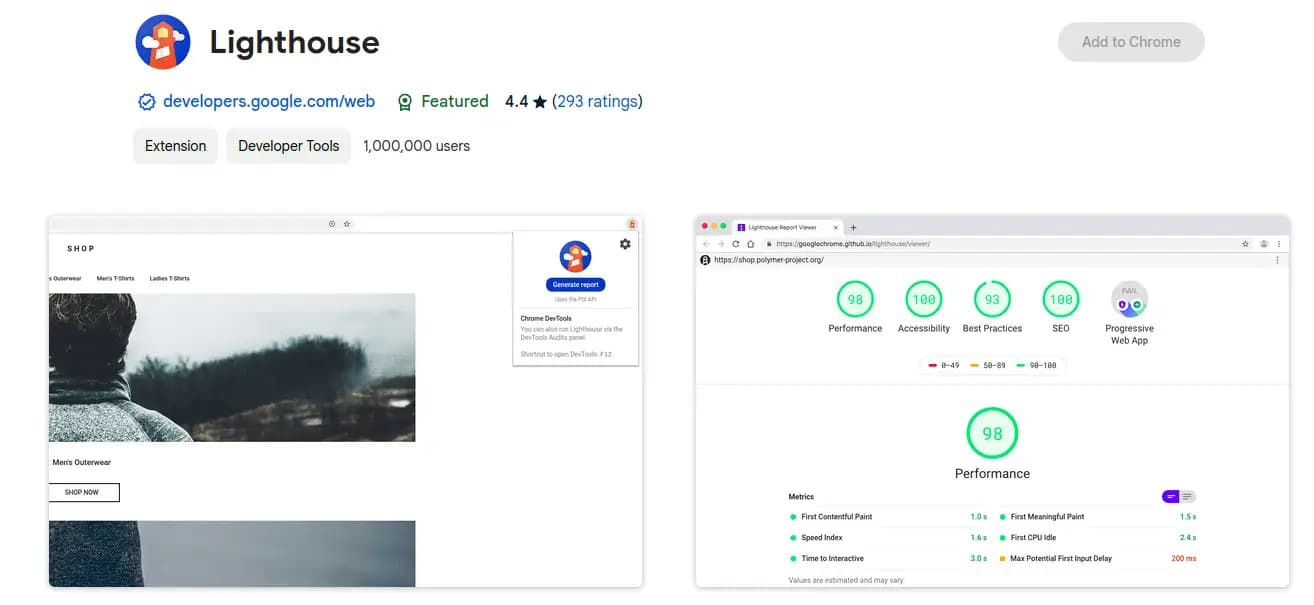
Task: Click the new tab plus in report screenshot
Action: tap(853, 228)
